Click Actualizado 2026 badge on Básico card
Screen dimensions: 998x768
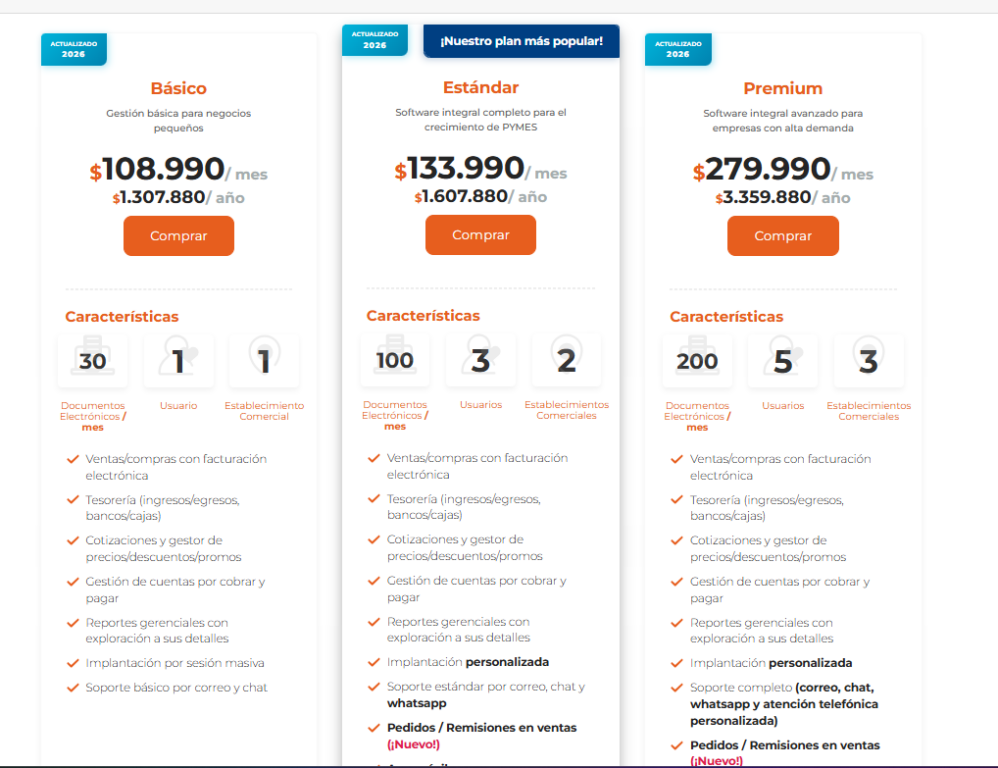coord(74,49)
